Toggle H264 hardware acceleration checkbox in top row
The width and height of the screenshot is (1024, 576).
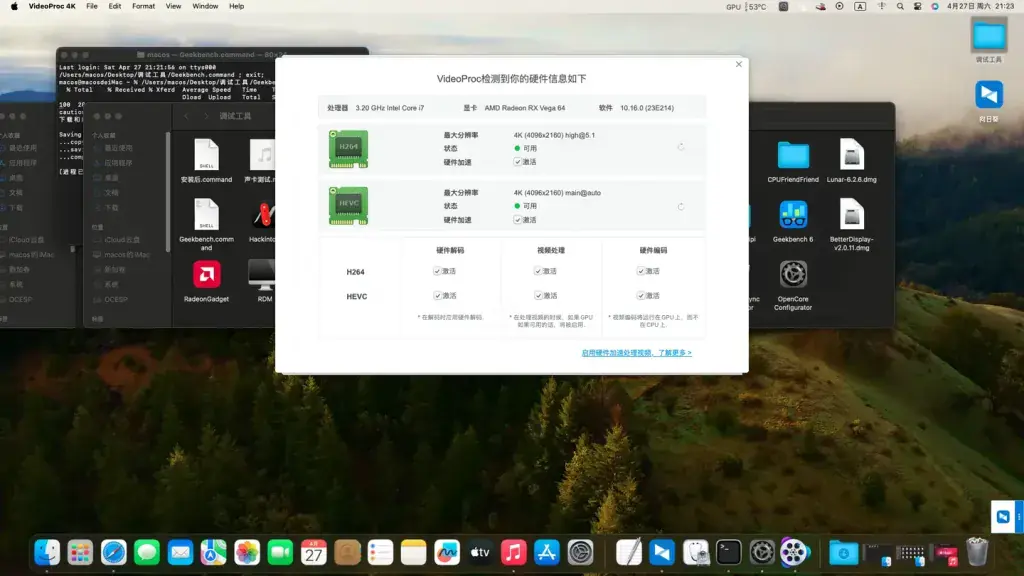[x=517, y=161]
